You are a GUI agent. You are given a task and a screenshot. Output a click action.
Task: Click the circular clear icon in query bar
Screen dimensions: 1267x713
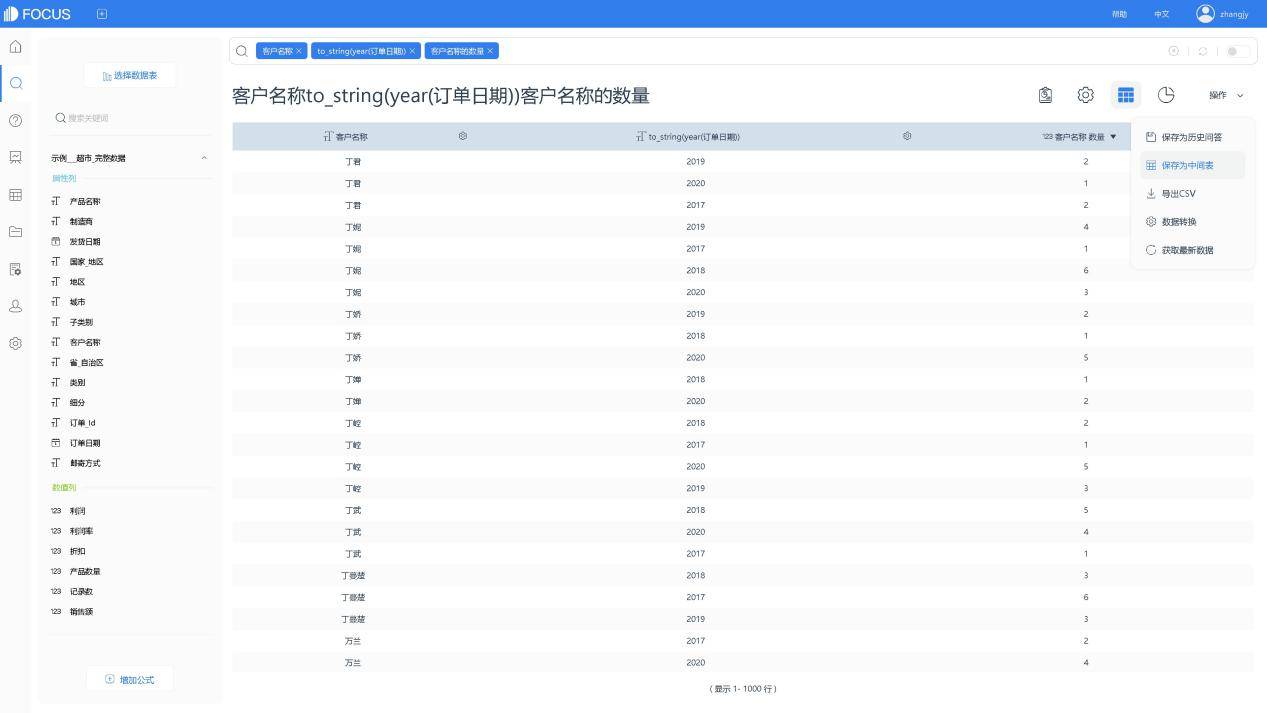click(x=1174, y=51)
